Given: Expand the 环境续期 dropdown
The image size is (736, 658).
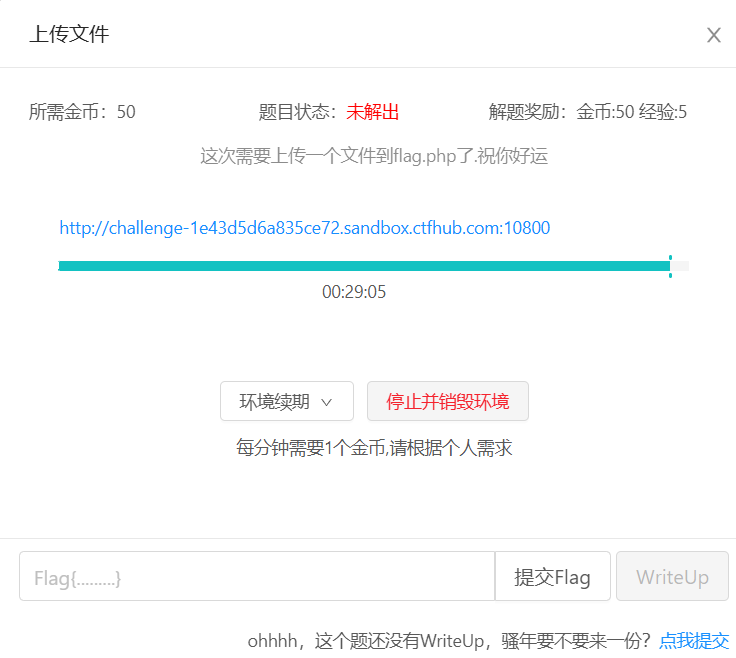Looking at the screenshot, I should (x=286, y=402).
